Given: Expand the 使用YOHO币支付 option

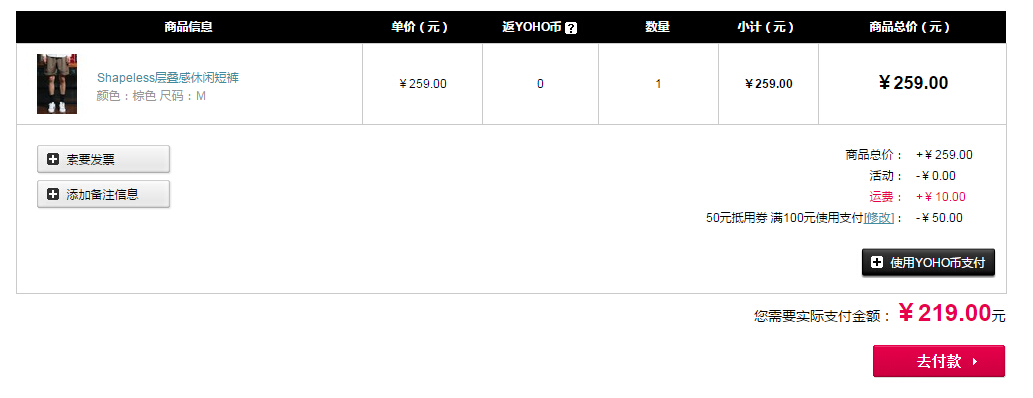Looking at the screenshot, I should 928,262.
